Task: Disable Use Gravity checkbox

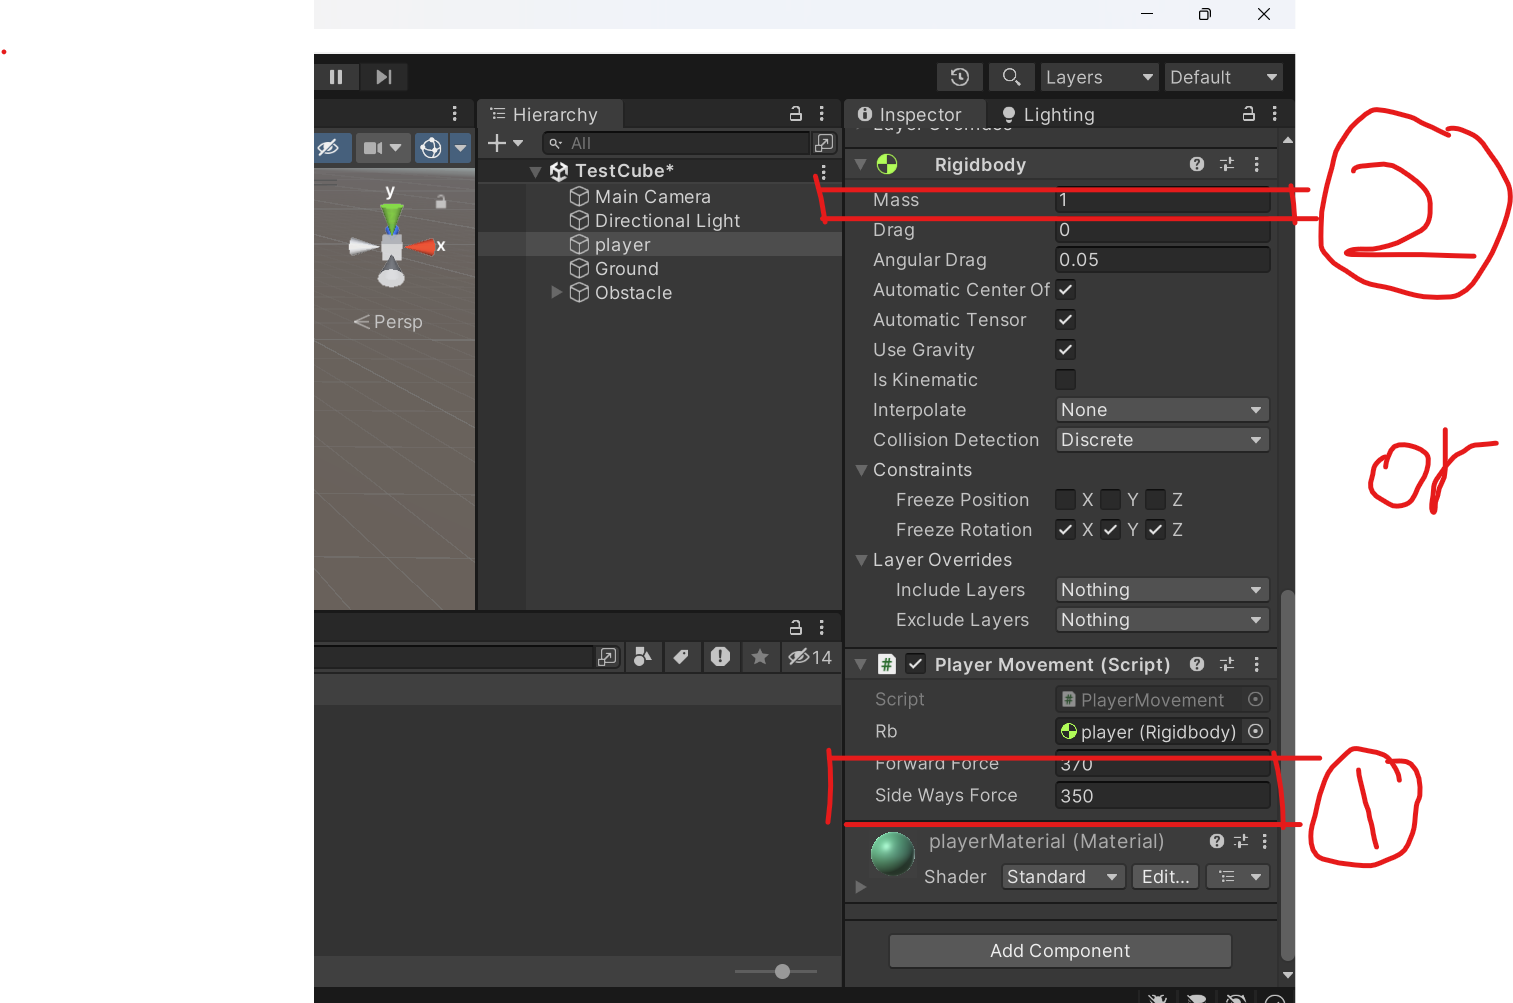Action: (x=1065, y=350)
